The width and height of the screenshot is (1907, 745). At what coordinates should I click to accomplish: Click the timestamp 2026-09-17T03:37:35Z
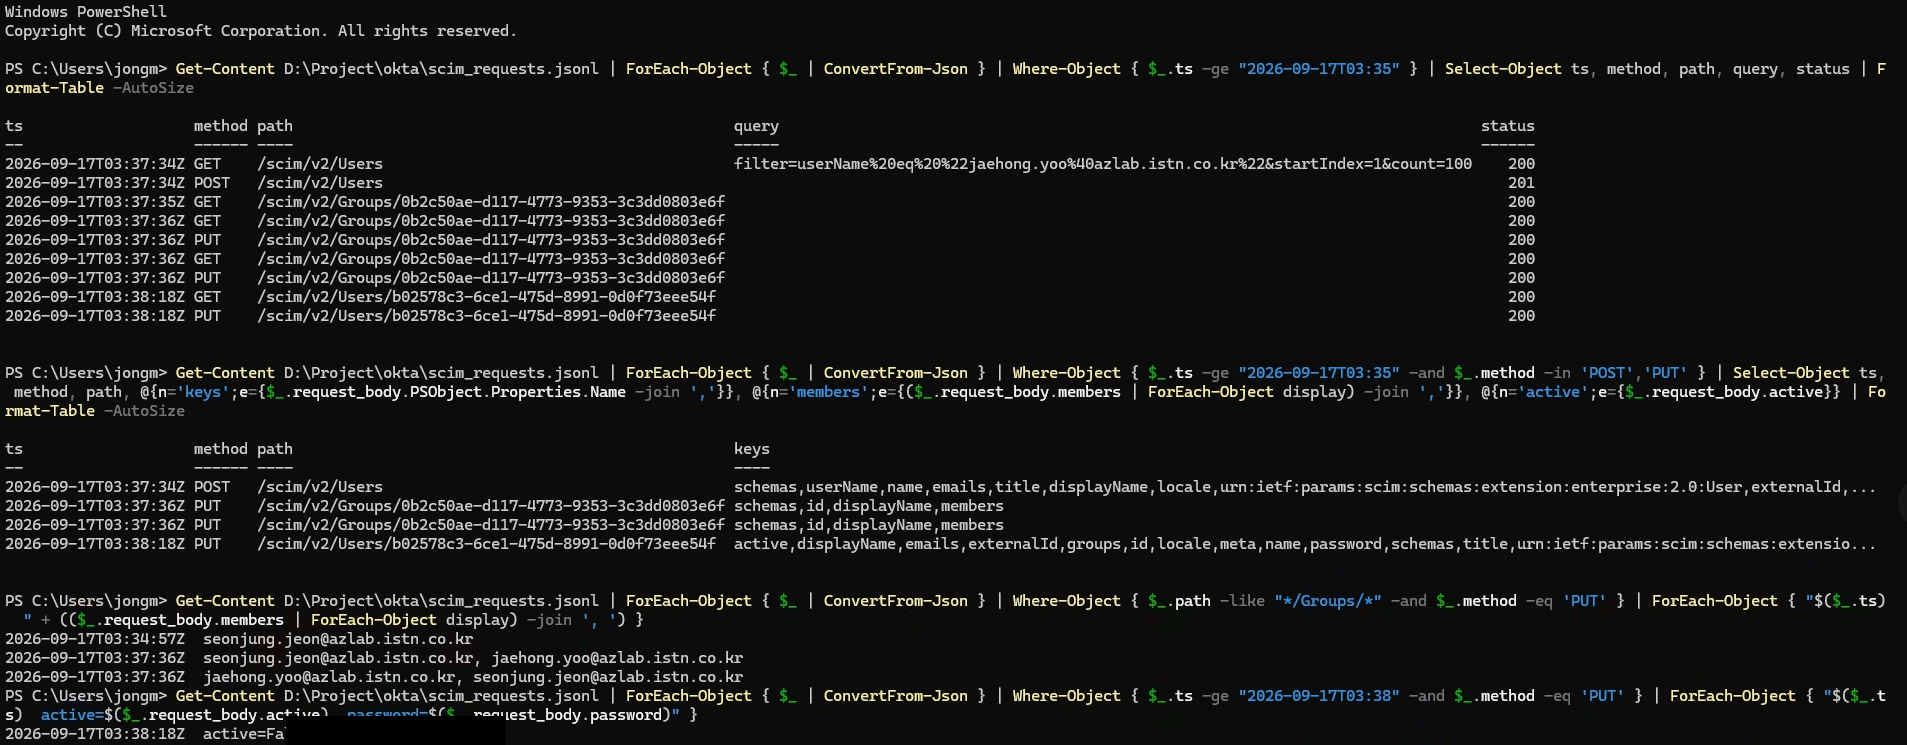coord(95,202)
